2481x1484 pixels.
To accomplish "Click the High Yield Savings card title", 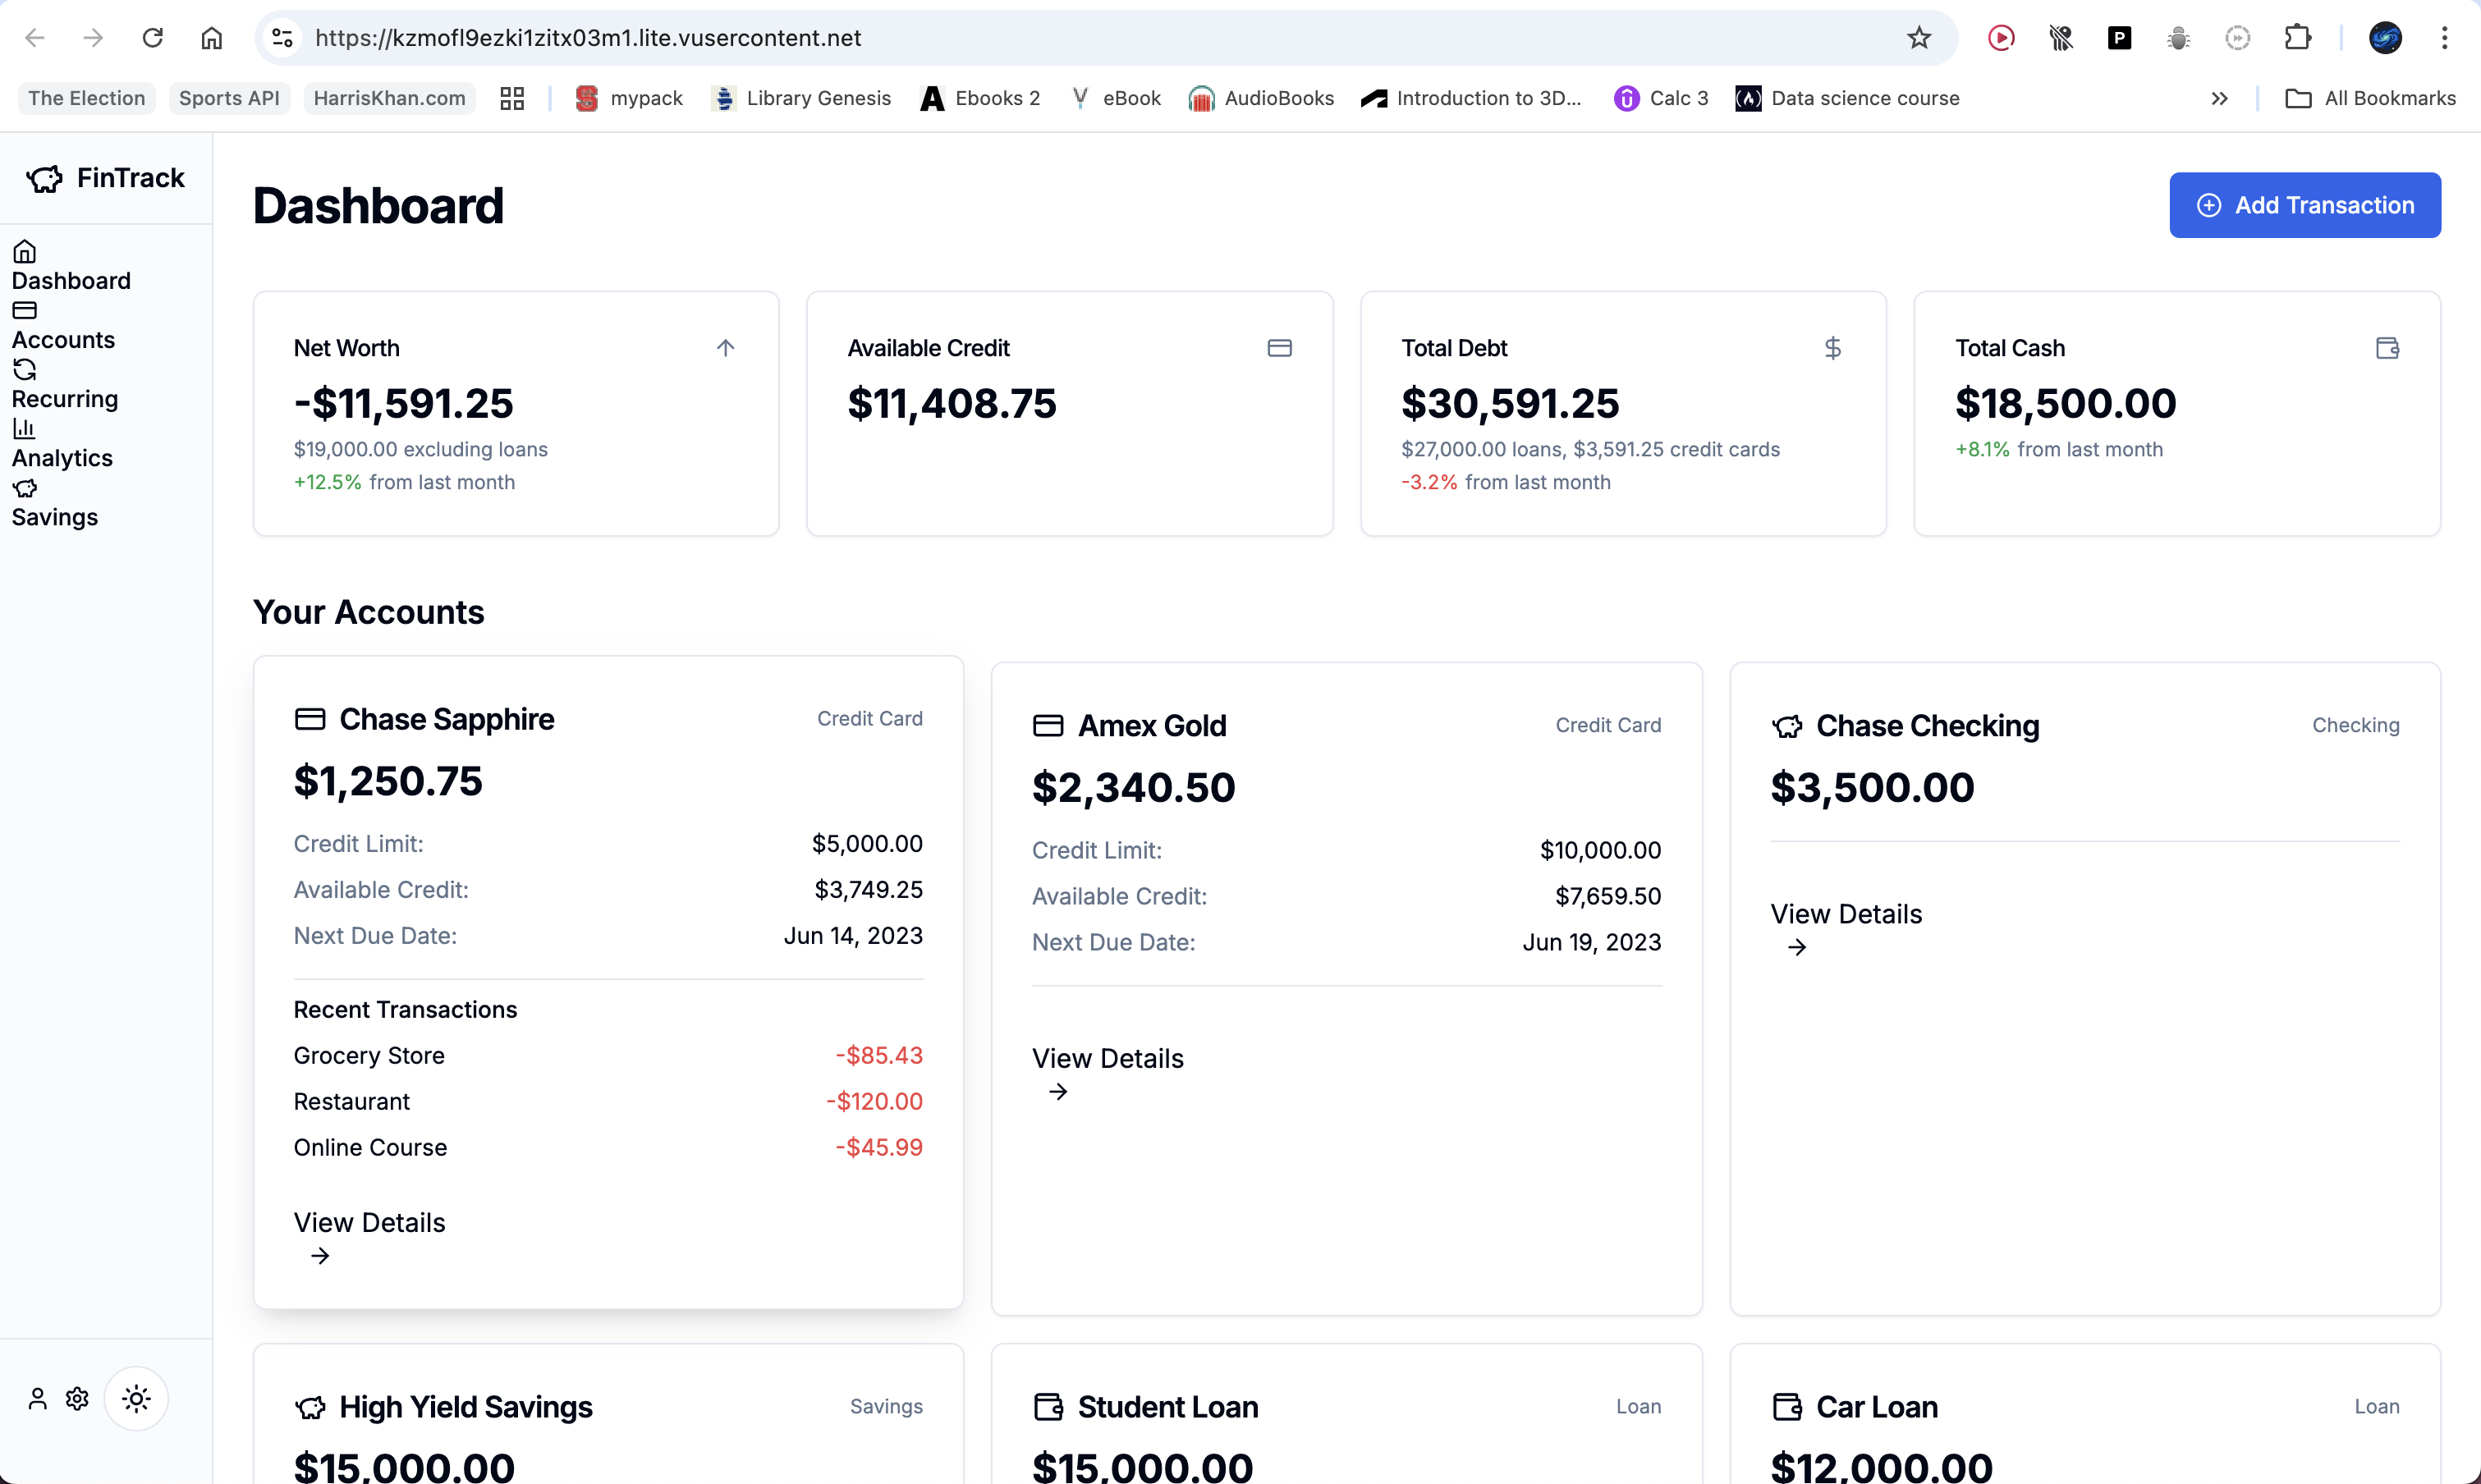I will tap(465, 1407).
